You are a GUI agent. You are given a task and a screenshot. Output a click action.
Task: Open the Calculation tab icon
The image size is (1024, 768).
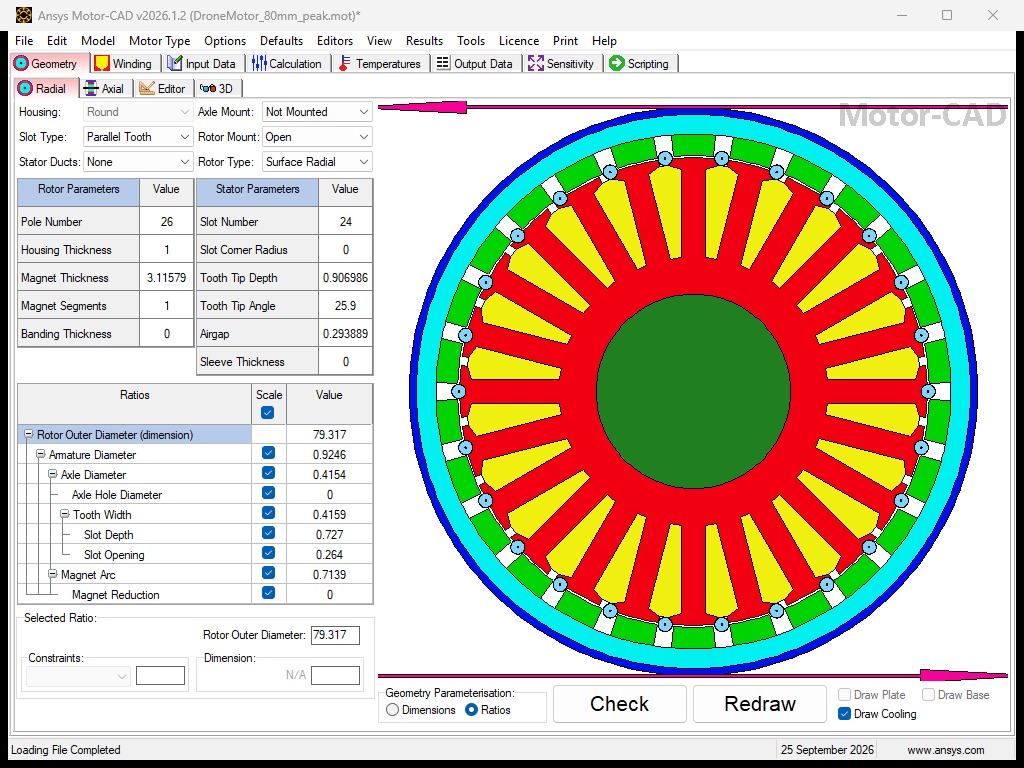pyautogui.click(x=259, y=63)
